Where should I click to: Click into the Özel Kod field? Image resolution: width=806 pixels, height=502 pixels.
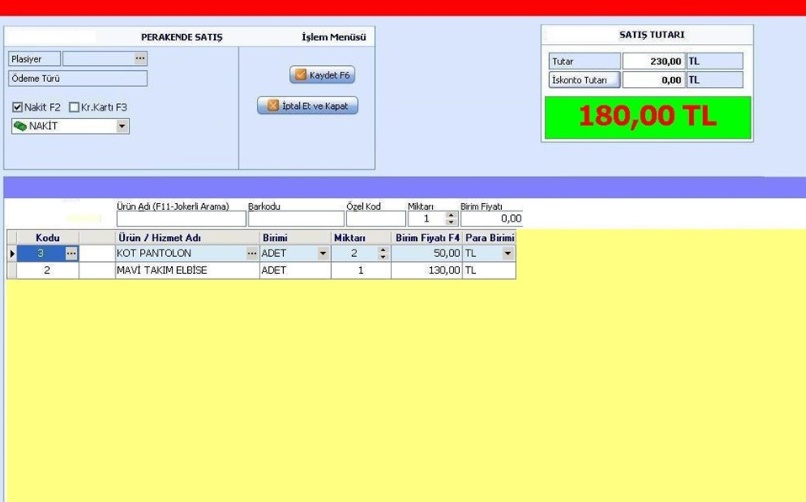(375, 218)
